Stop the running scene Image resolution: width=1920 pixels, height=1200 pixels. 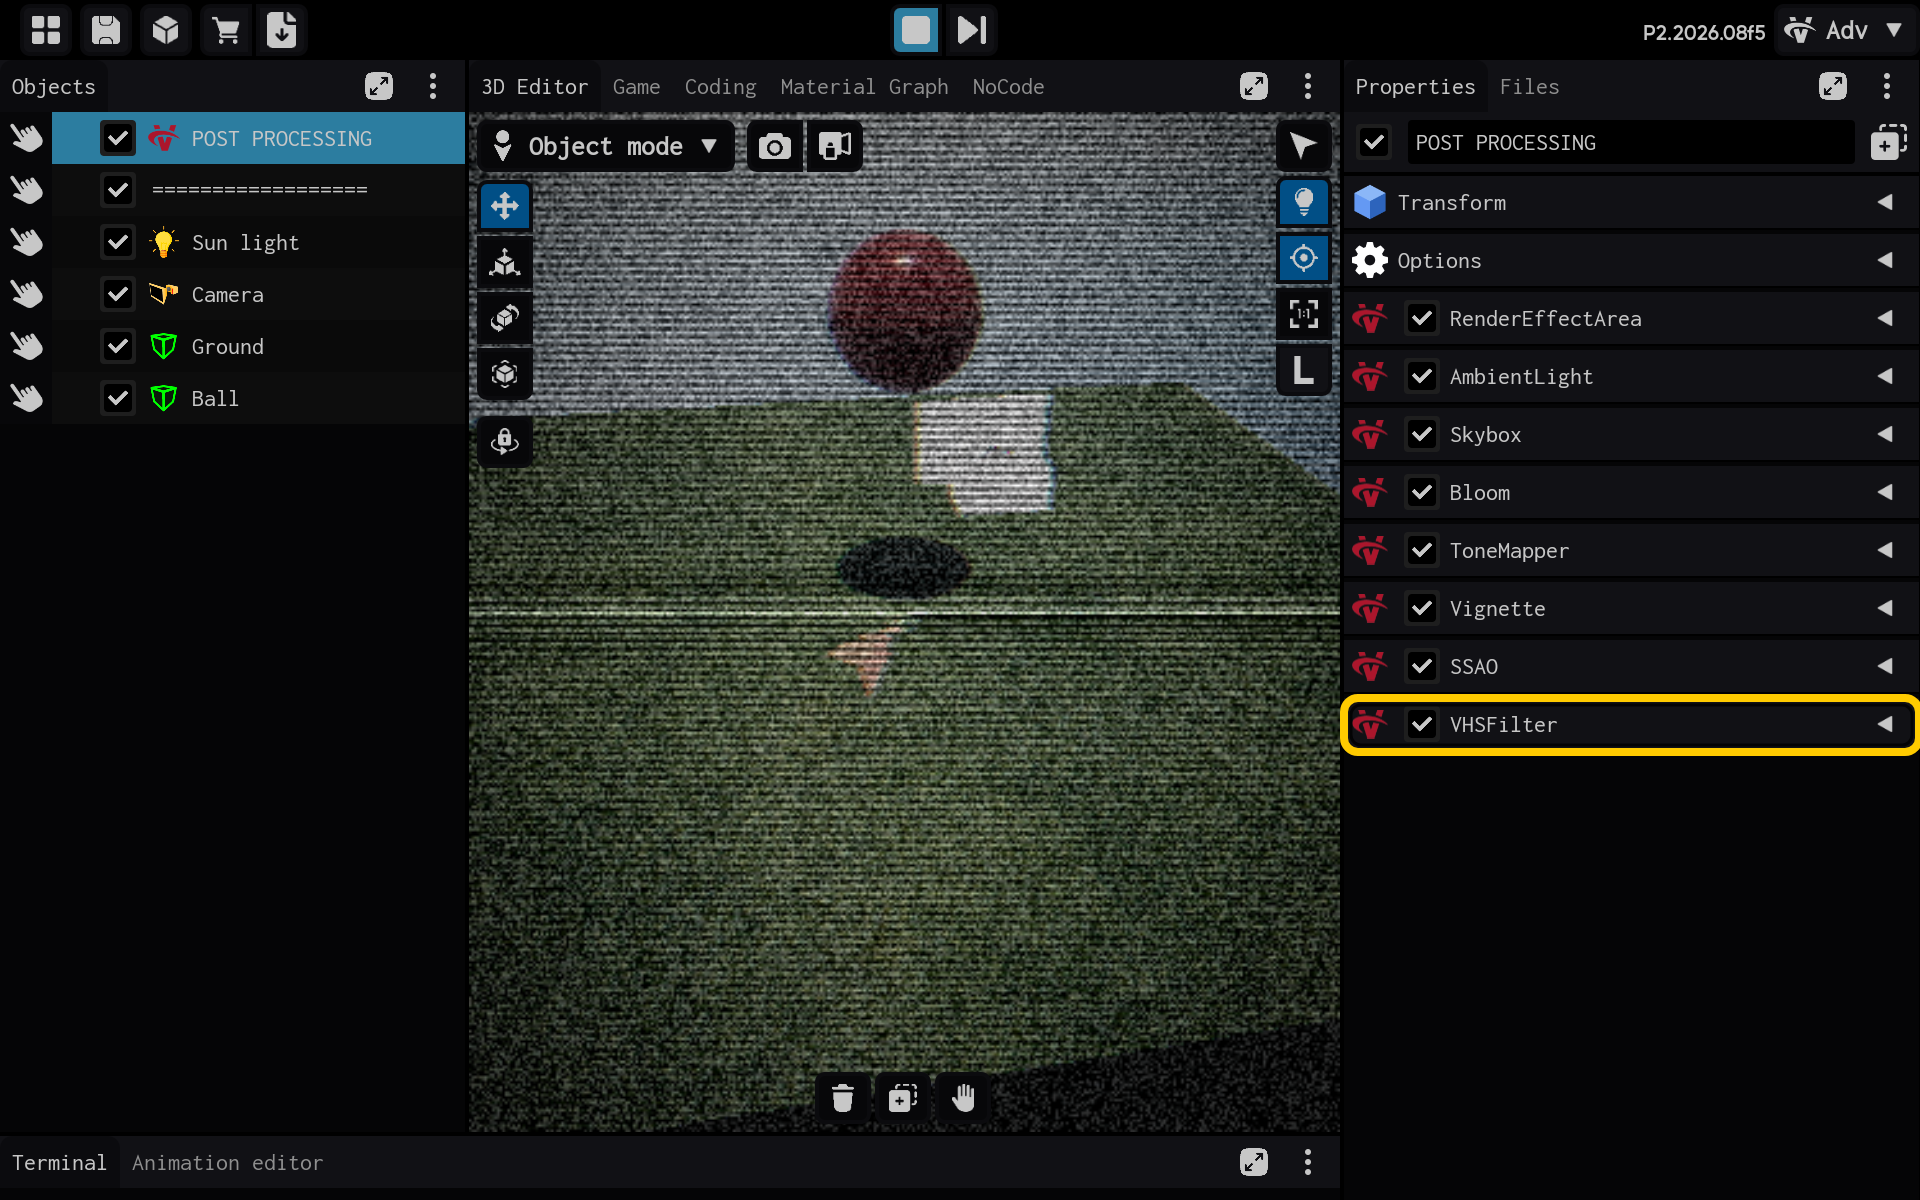point(915,30)
